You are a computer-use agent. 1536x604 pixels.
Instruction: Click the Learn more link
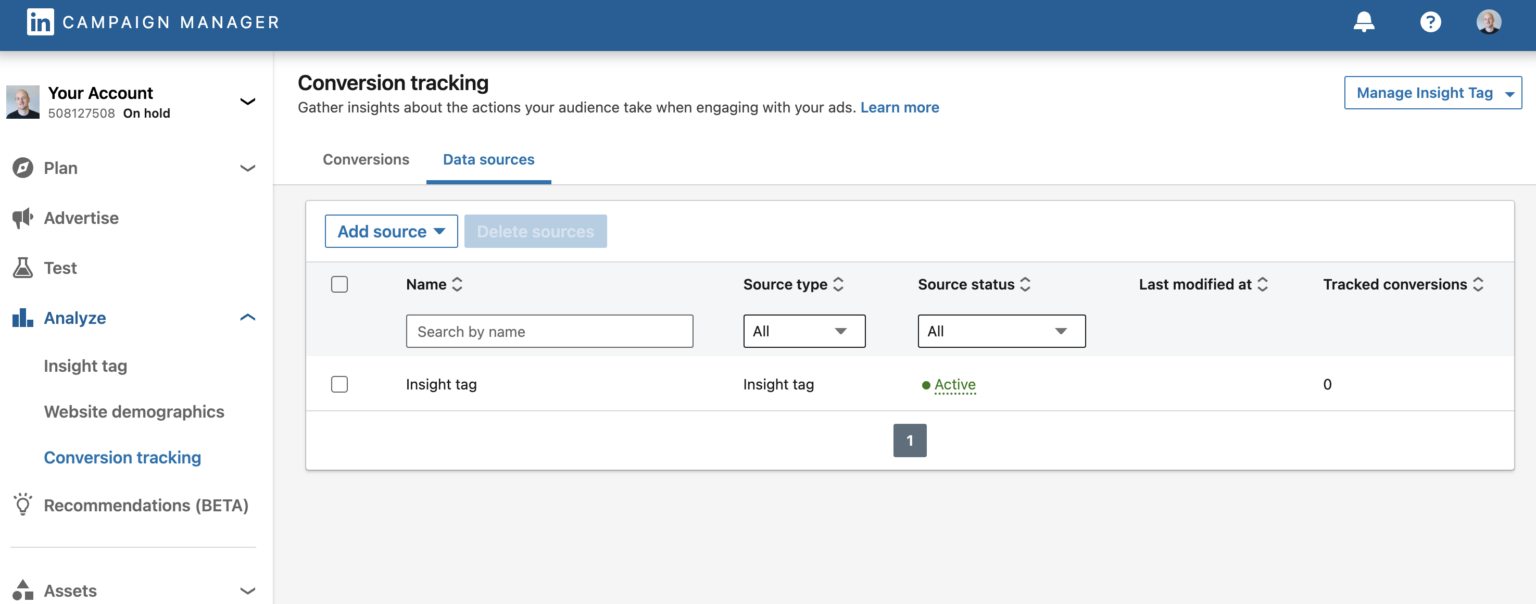tap(899, 107)
